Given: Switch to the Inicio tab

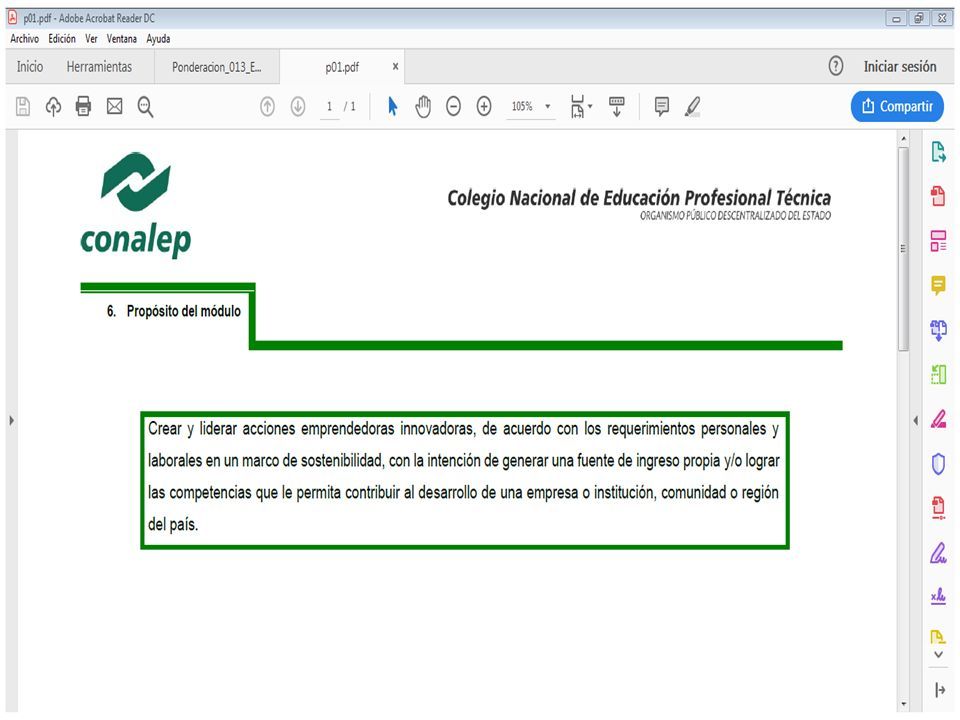Looking at the screenshot, I should pyautogui.click(x=30, y=66).
